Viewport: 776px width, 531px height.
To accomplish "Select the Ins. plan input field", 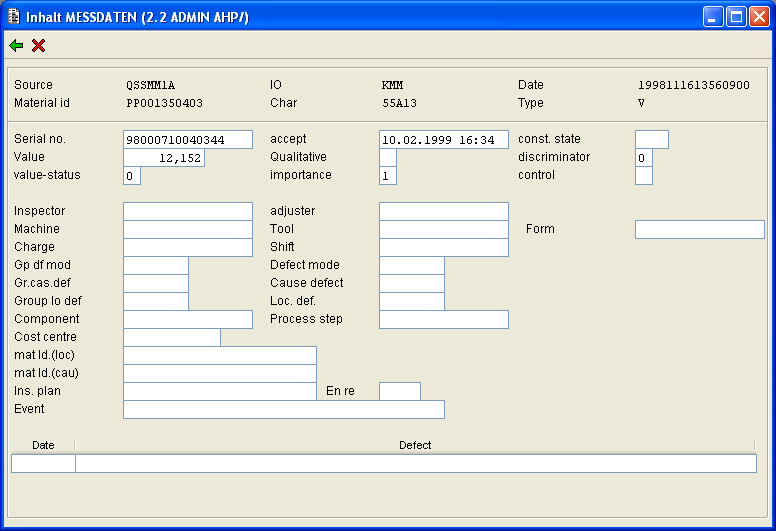I will [220, 391].
